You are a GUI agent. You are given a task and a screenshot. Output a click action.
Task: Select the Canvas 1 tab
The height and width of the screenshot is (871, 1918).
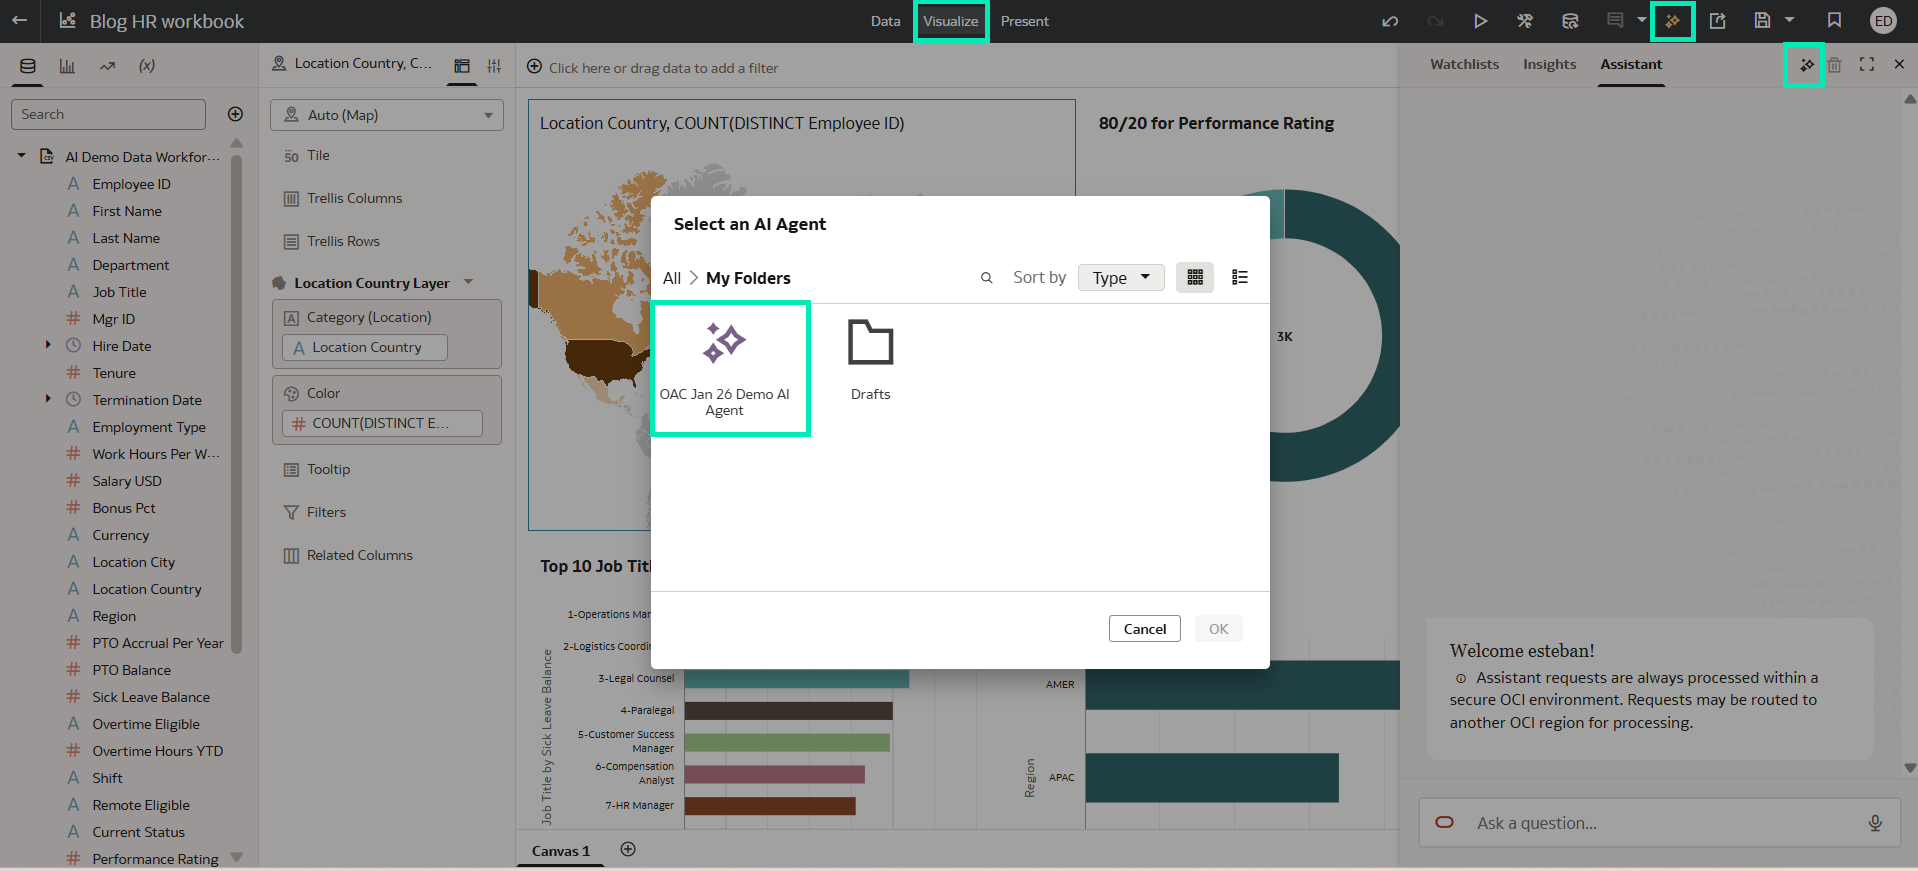(561, 851)
